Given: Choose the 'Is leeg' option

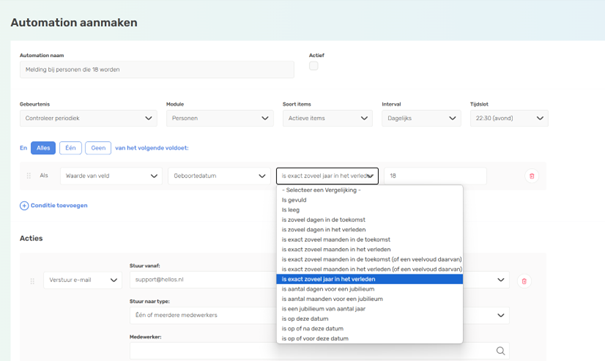Looking at the screenshot, I should (x=370, y=210).
